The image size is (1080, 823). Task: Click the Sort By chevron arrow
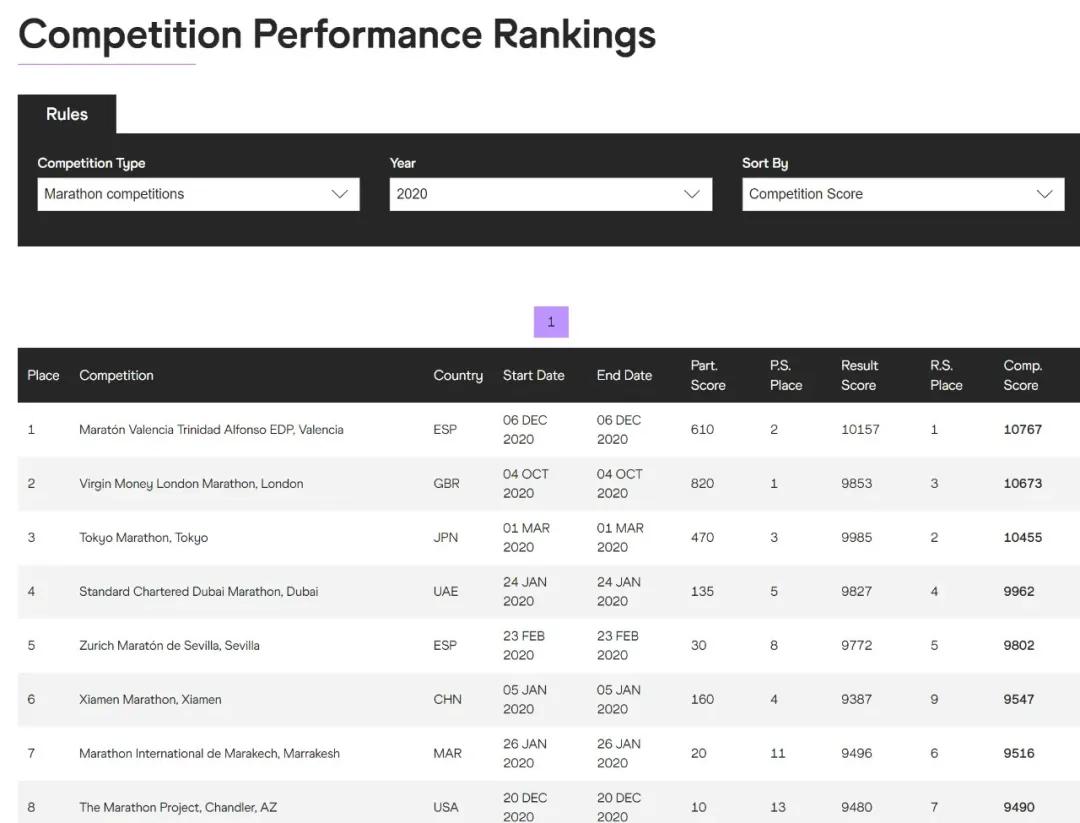1045,194
